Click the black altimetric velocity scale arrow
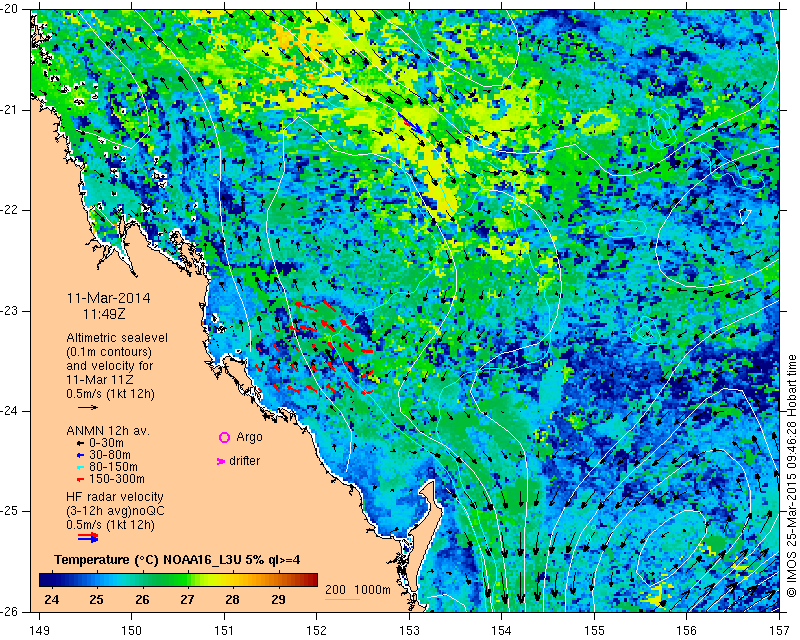Viewport: 800px width, 640px height. pos(88,407)
